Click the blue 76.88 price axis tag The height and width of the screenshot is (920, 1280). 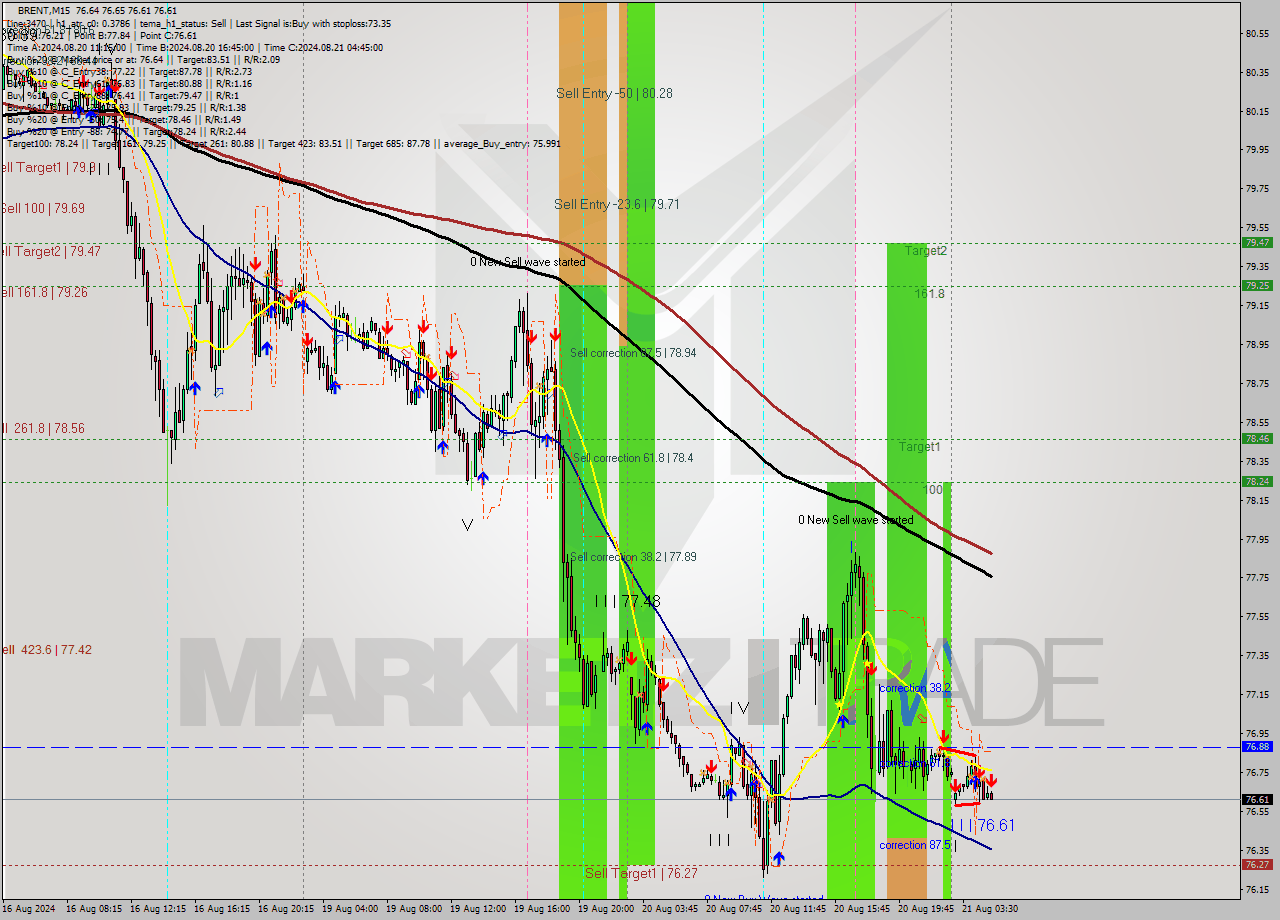tap(1257, 746)
